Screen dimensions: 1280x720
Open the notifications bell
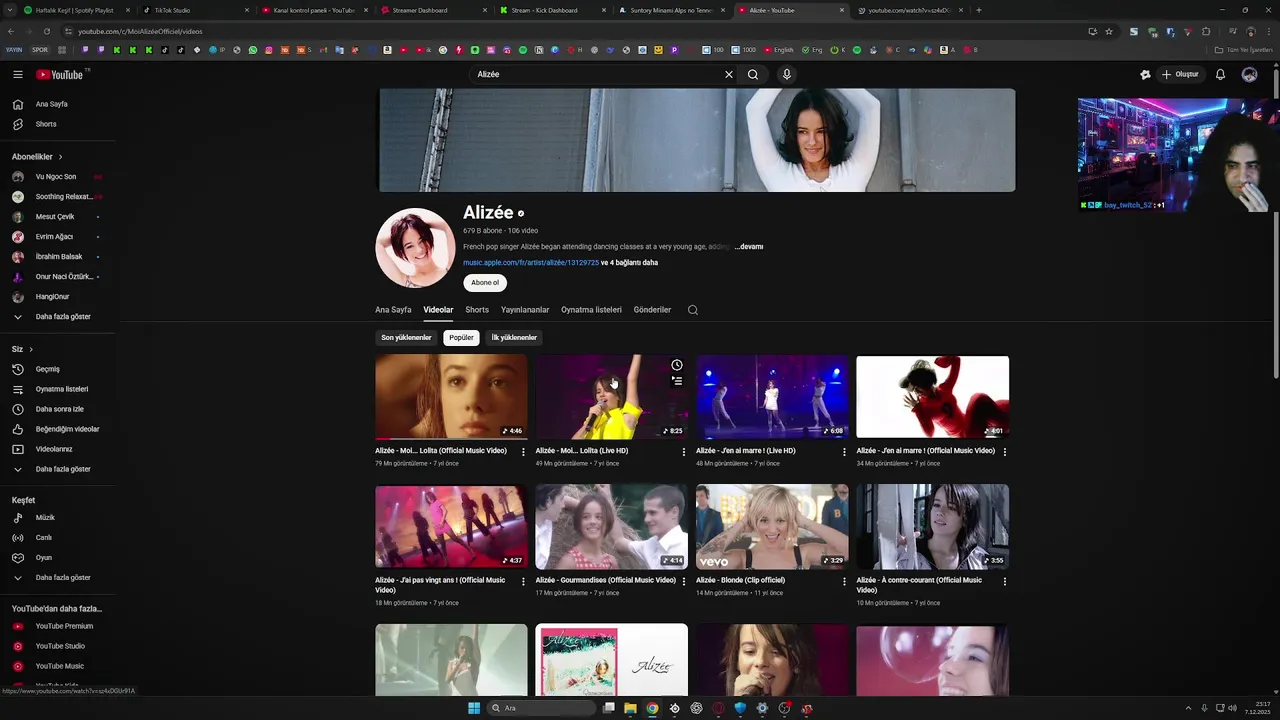pos(1220,74)
